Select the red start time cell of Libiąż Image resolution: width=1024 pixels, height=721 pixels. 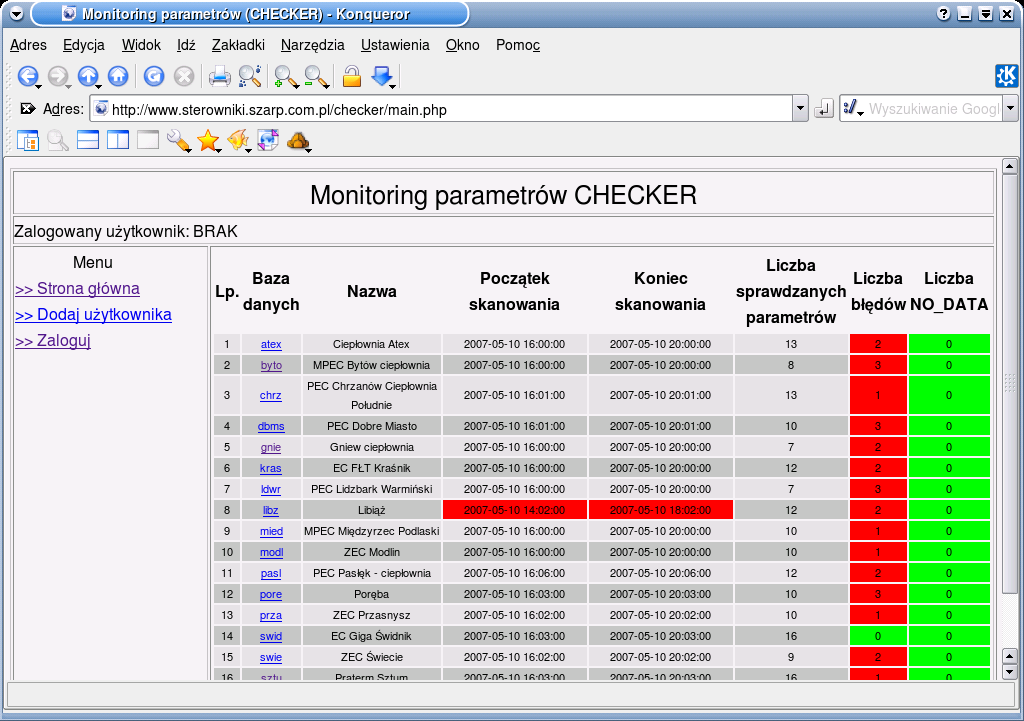pos(515,510)
